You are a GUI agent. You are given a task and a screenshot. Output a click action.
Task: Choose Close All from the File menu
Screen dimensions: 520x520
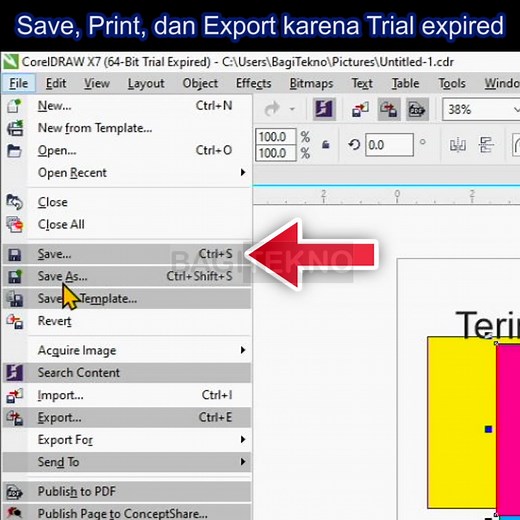(127, 225)
